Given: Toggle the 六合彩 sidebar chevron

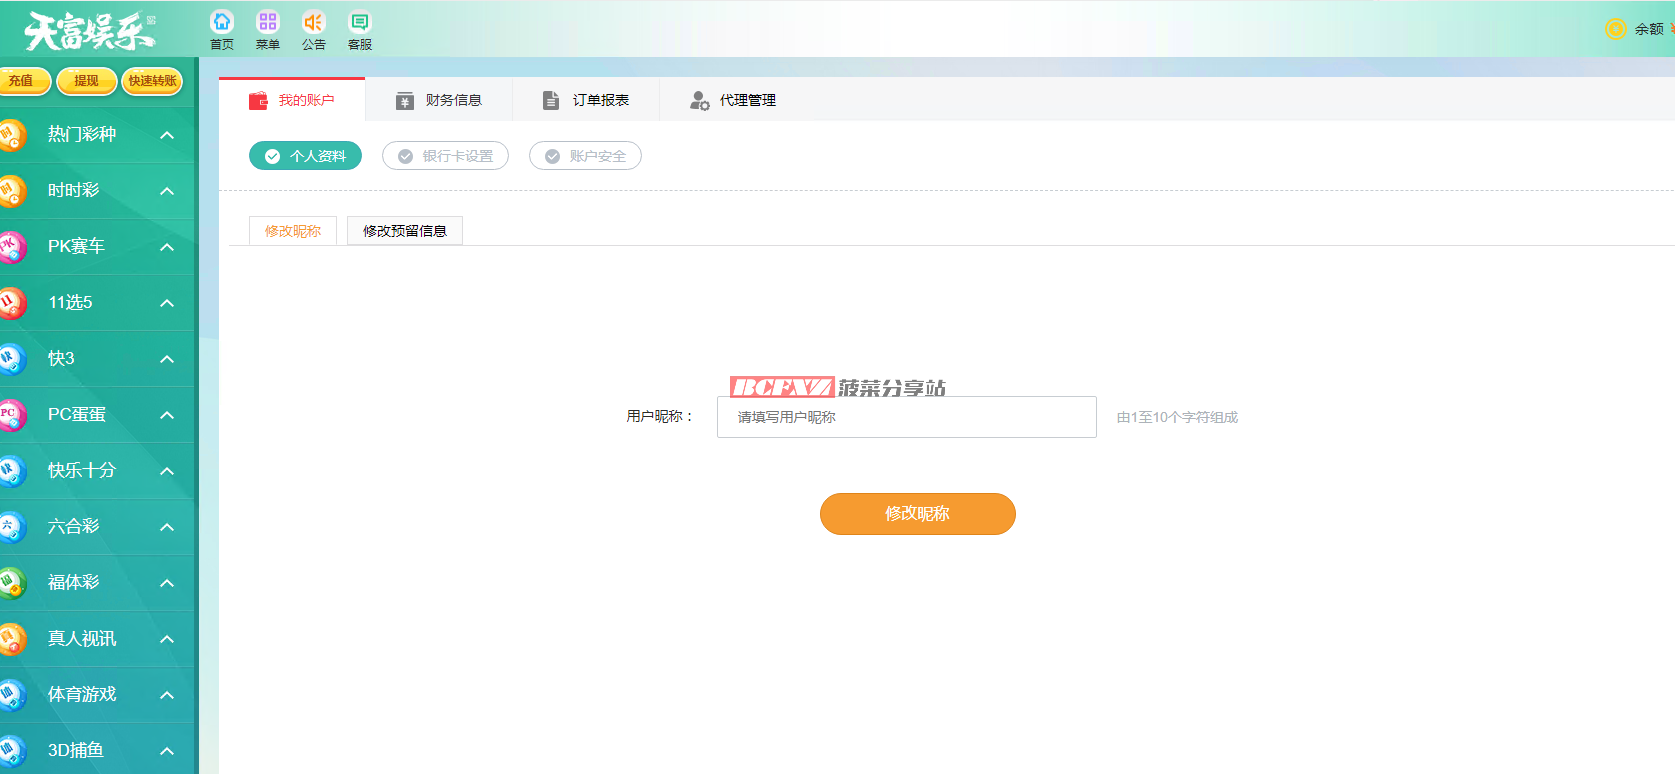Looking at the screenshot, I should 167,527.
